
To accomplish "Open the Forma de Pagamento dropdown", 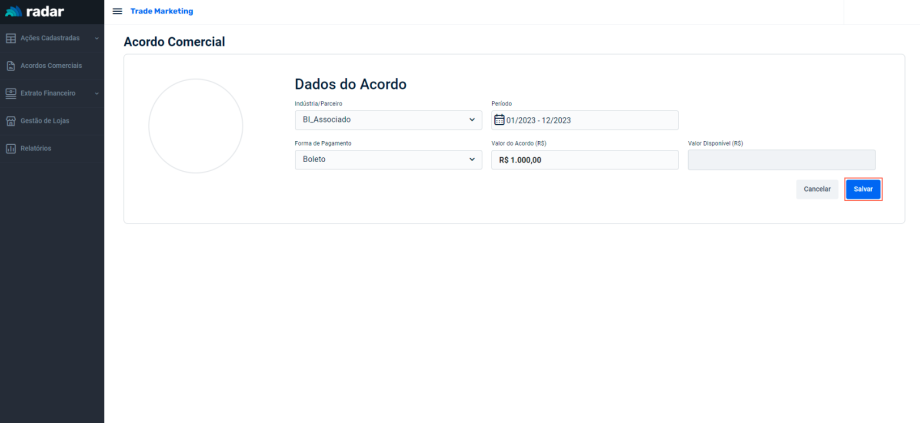I will coord(388,159).
